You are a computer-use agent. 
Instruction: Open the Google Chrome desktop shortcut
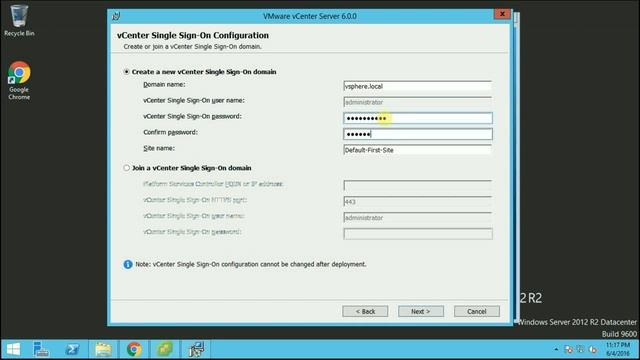tap(19, 80)
